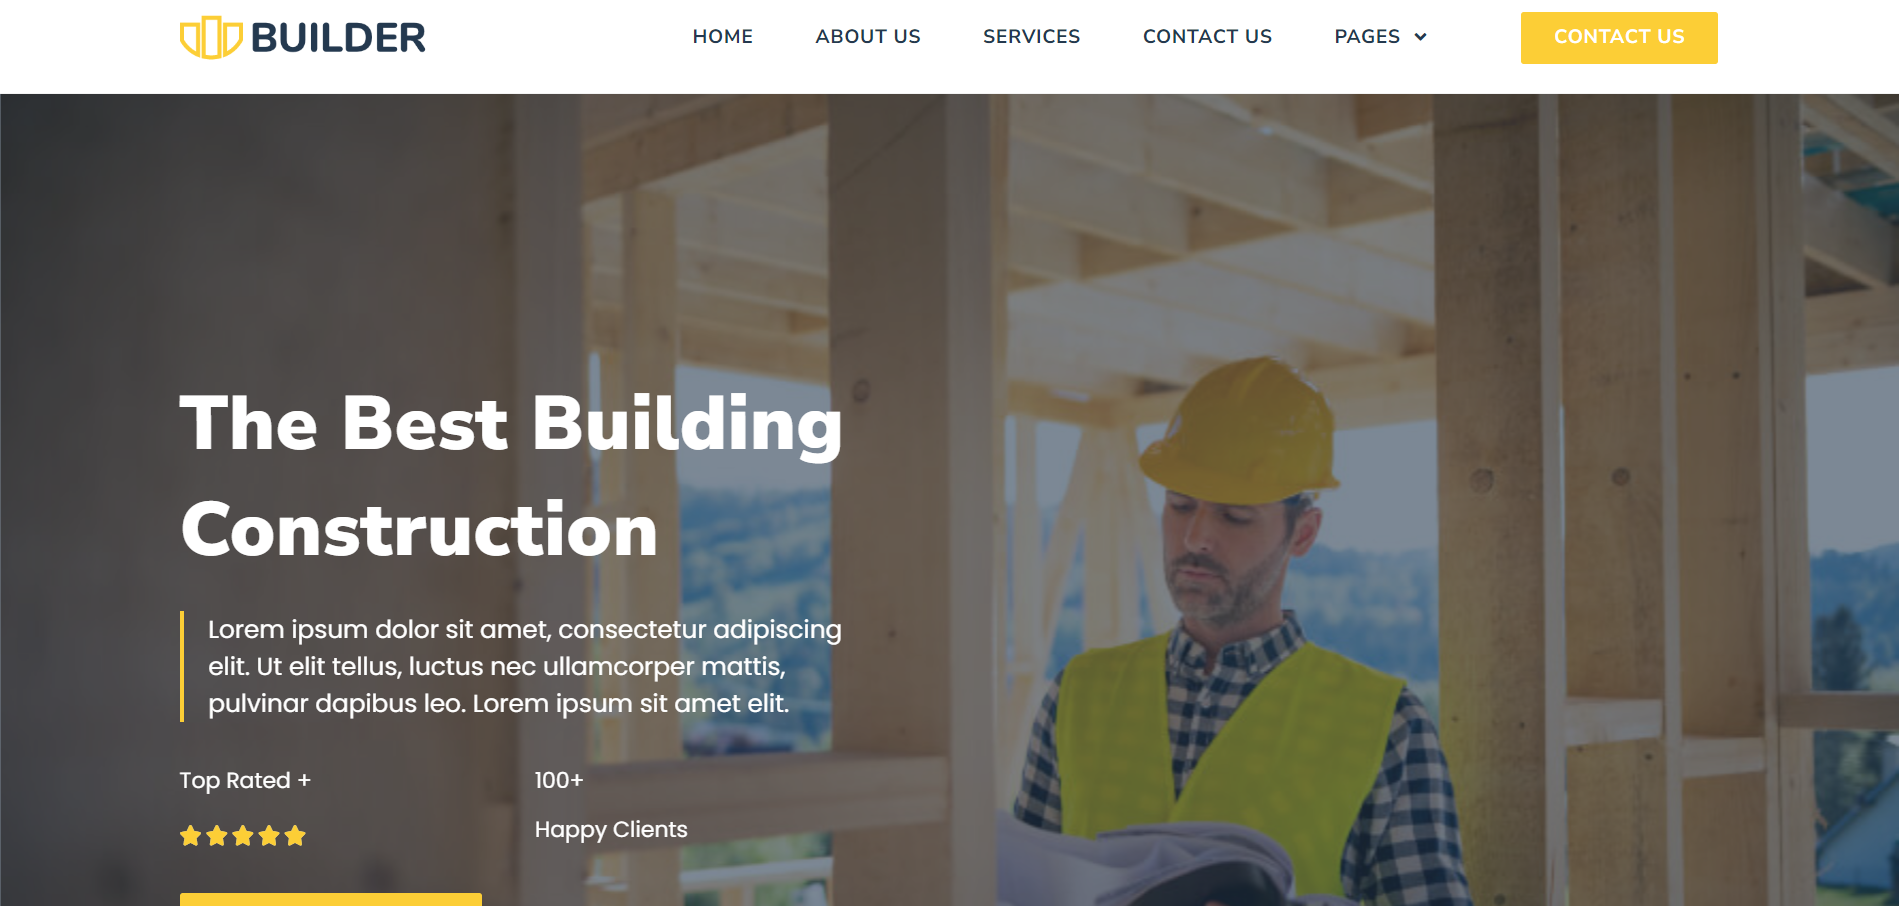Click the fifth rating star
The height and width of the screenshot is (906, 1899).
[x=295, y=836]
